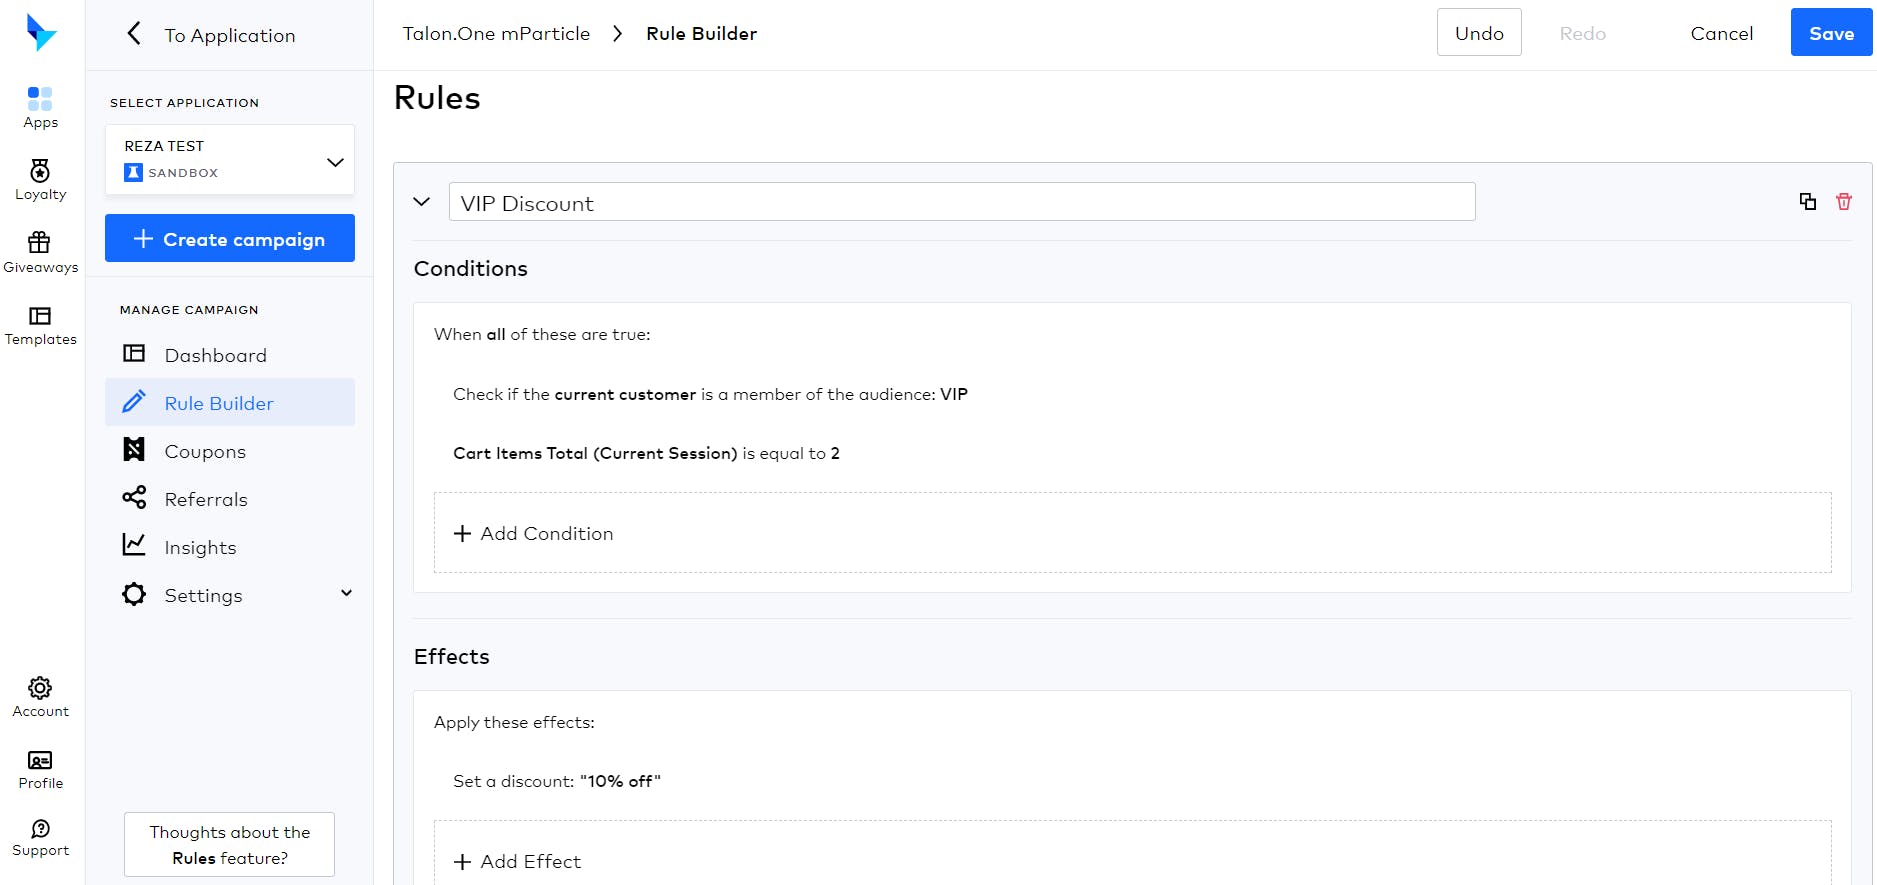Go to Dashboard menu item
The height and width of the screenshot is (885, 1877).
(x=230, y=354)
